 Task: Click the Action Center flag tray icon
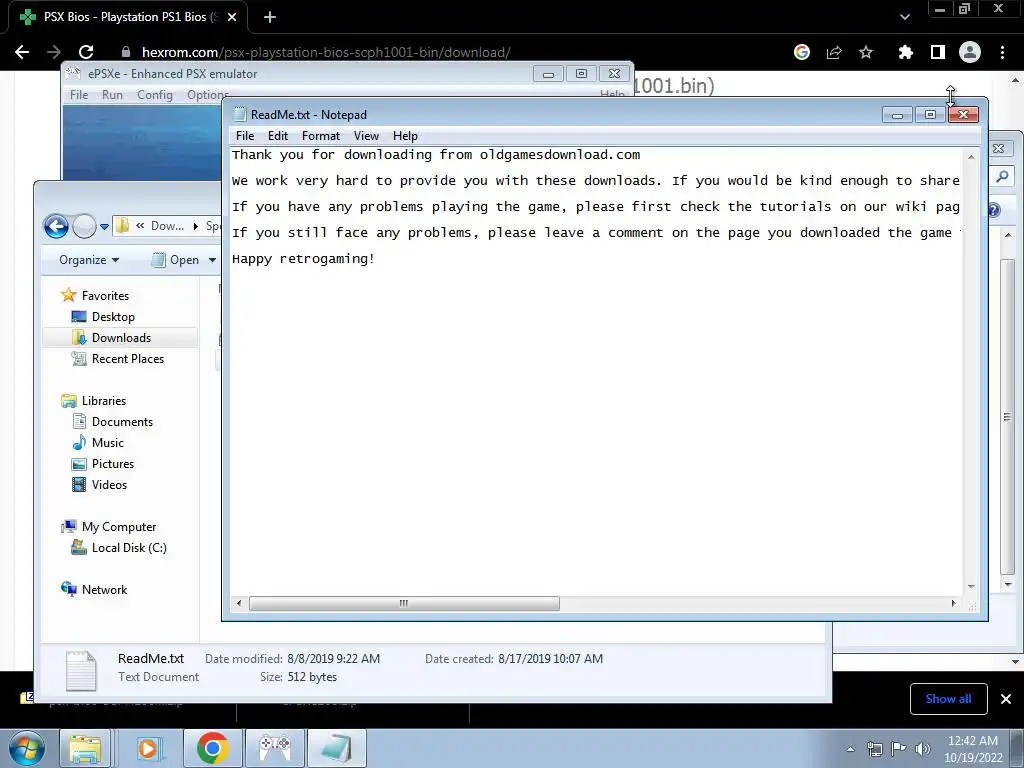pyautogui.click(x=899, y=749)
